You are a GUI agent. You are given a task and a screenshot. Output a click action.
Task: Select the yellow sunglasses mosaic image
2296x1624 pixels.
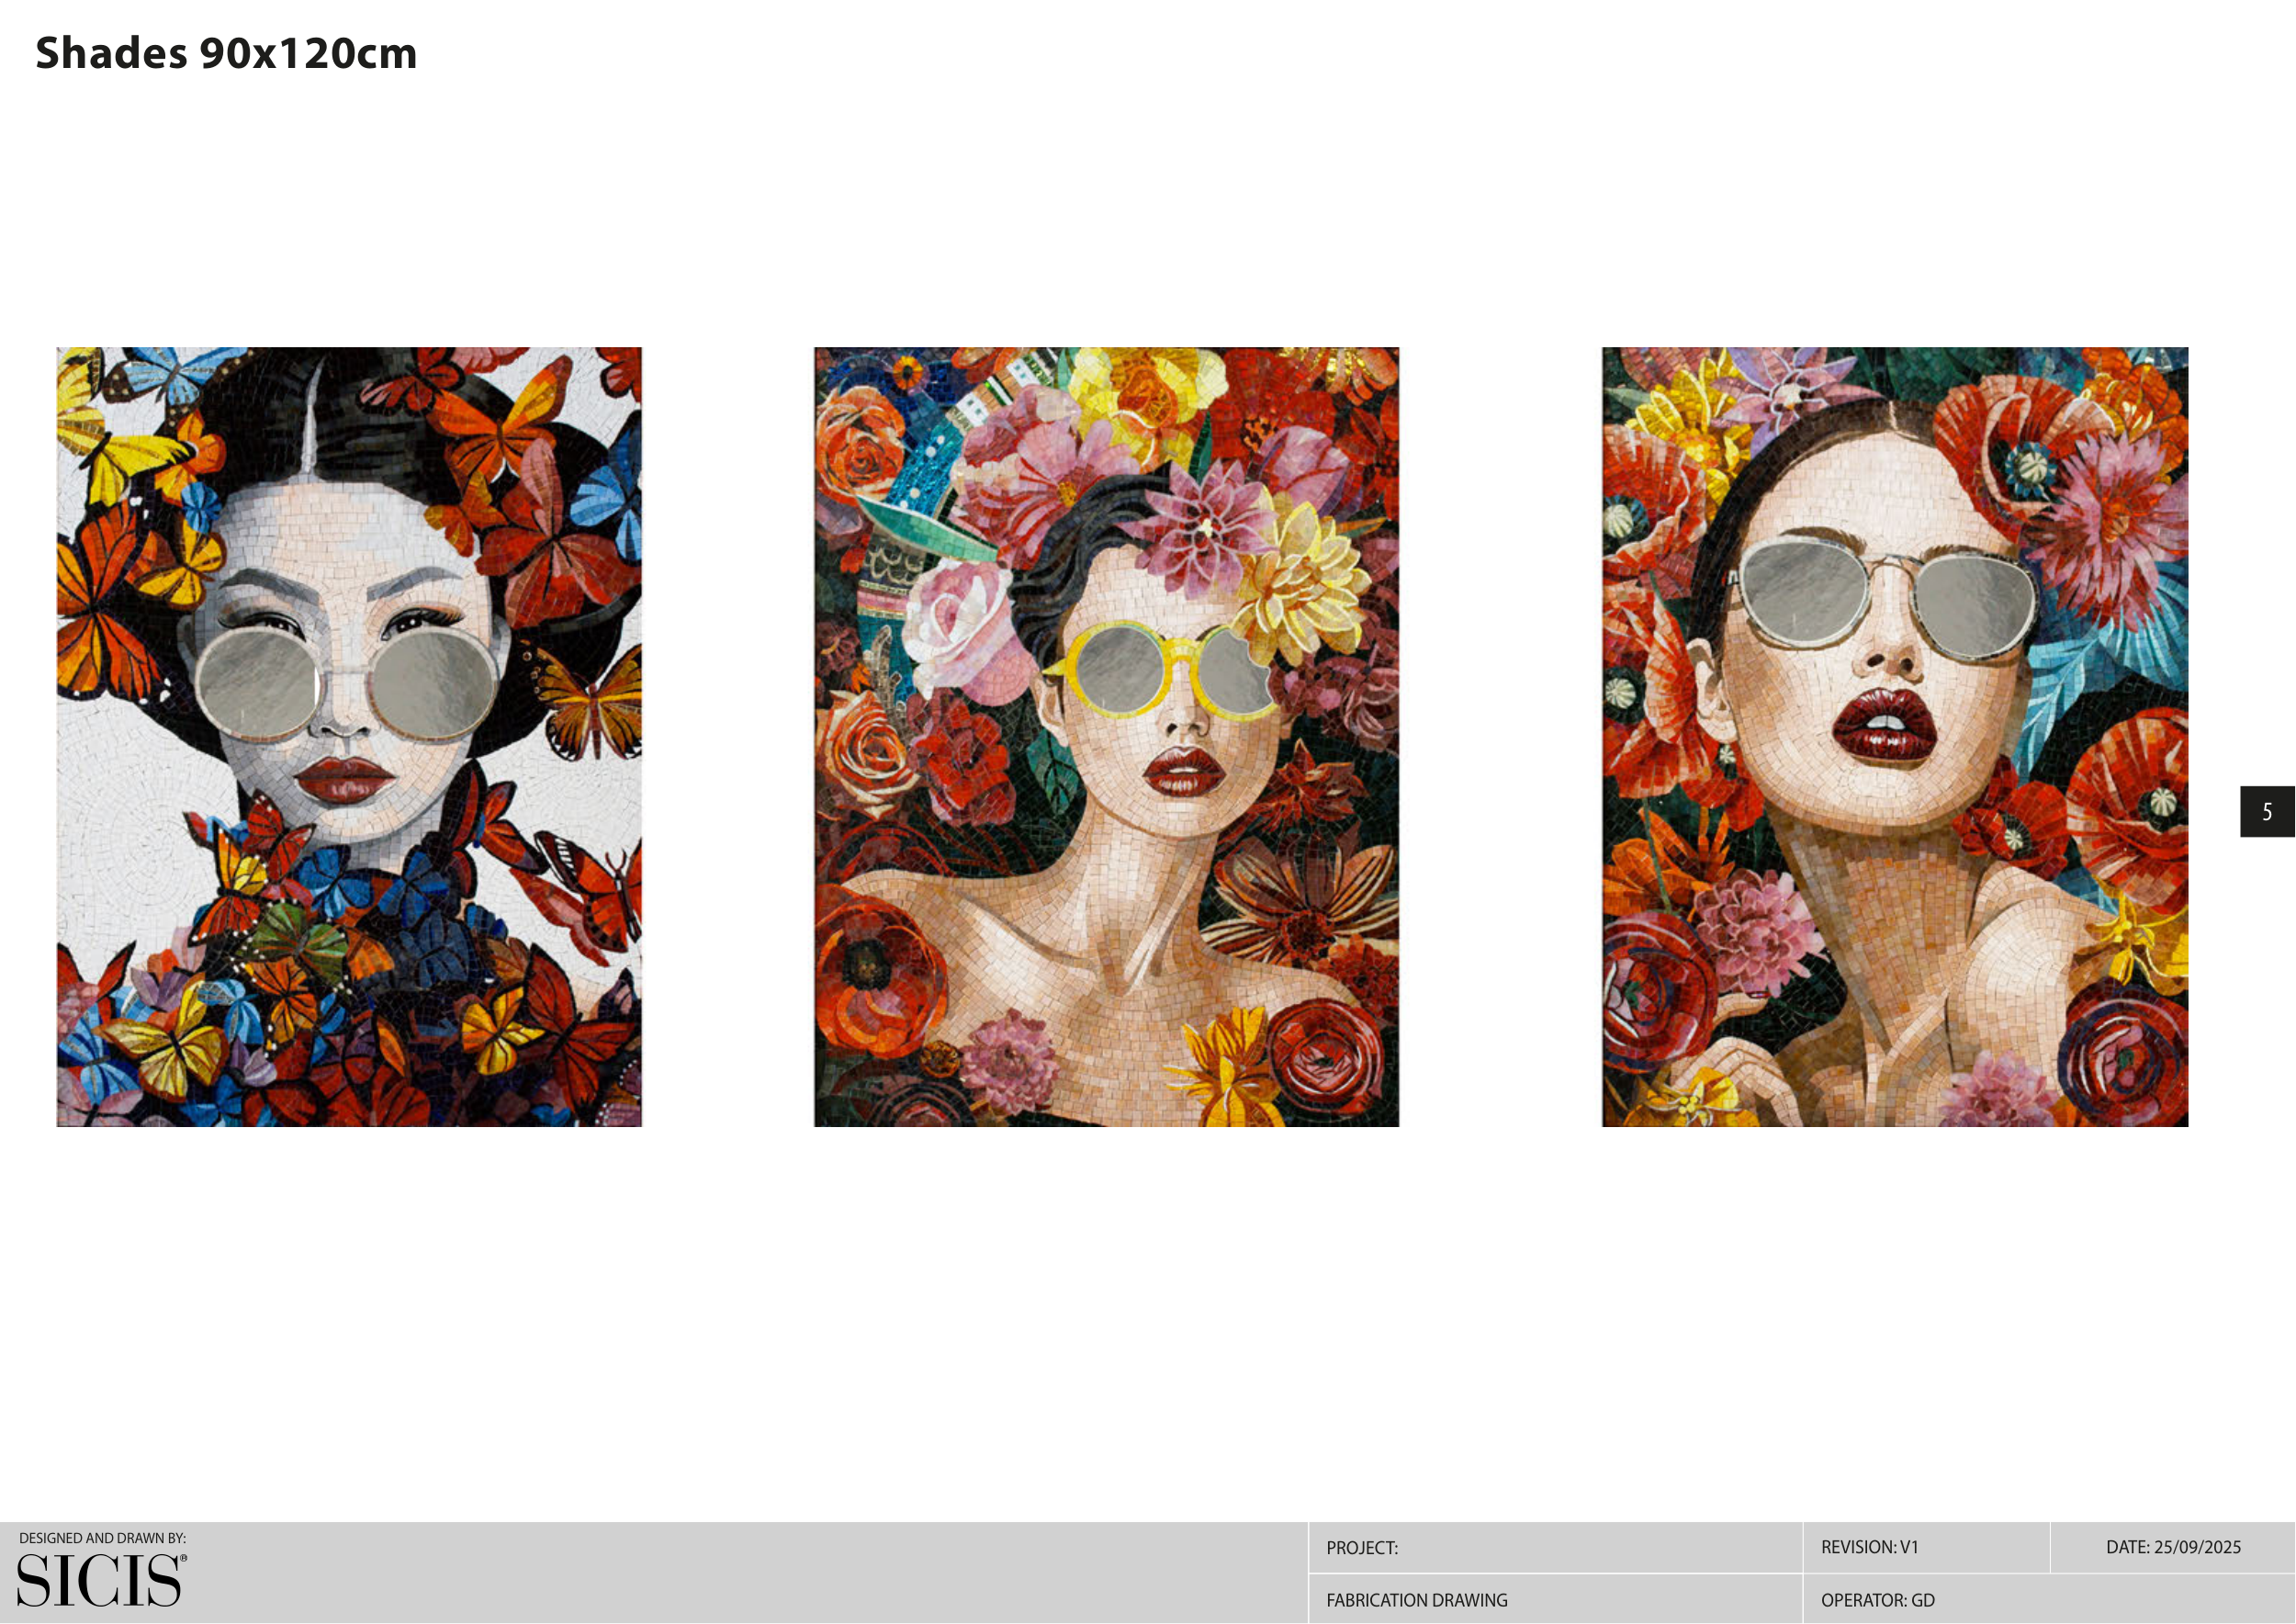click(1106, 737)
